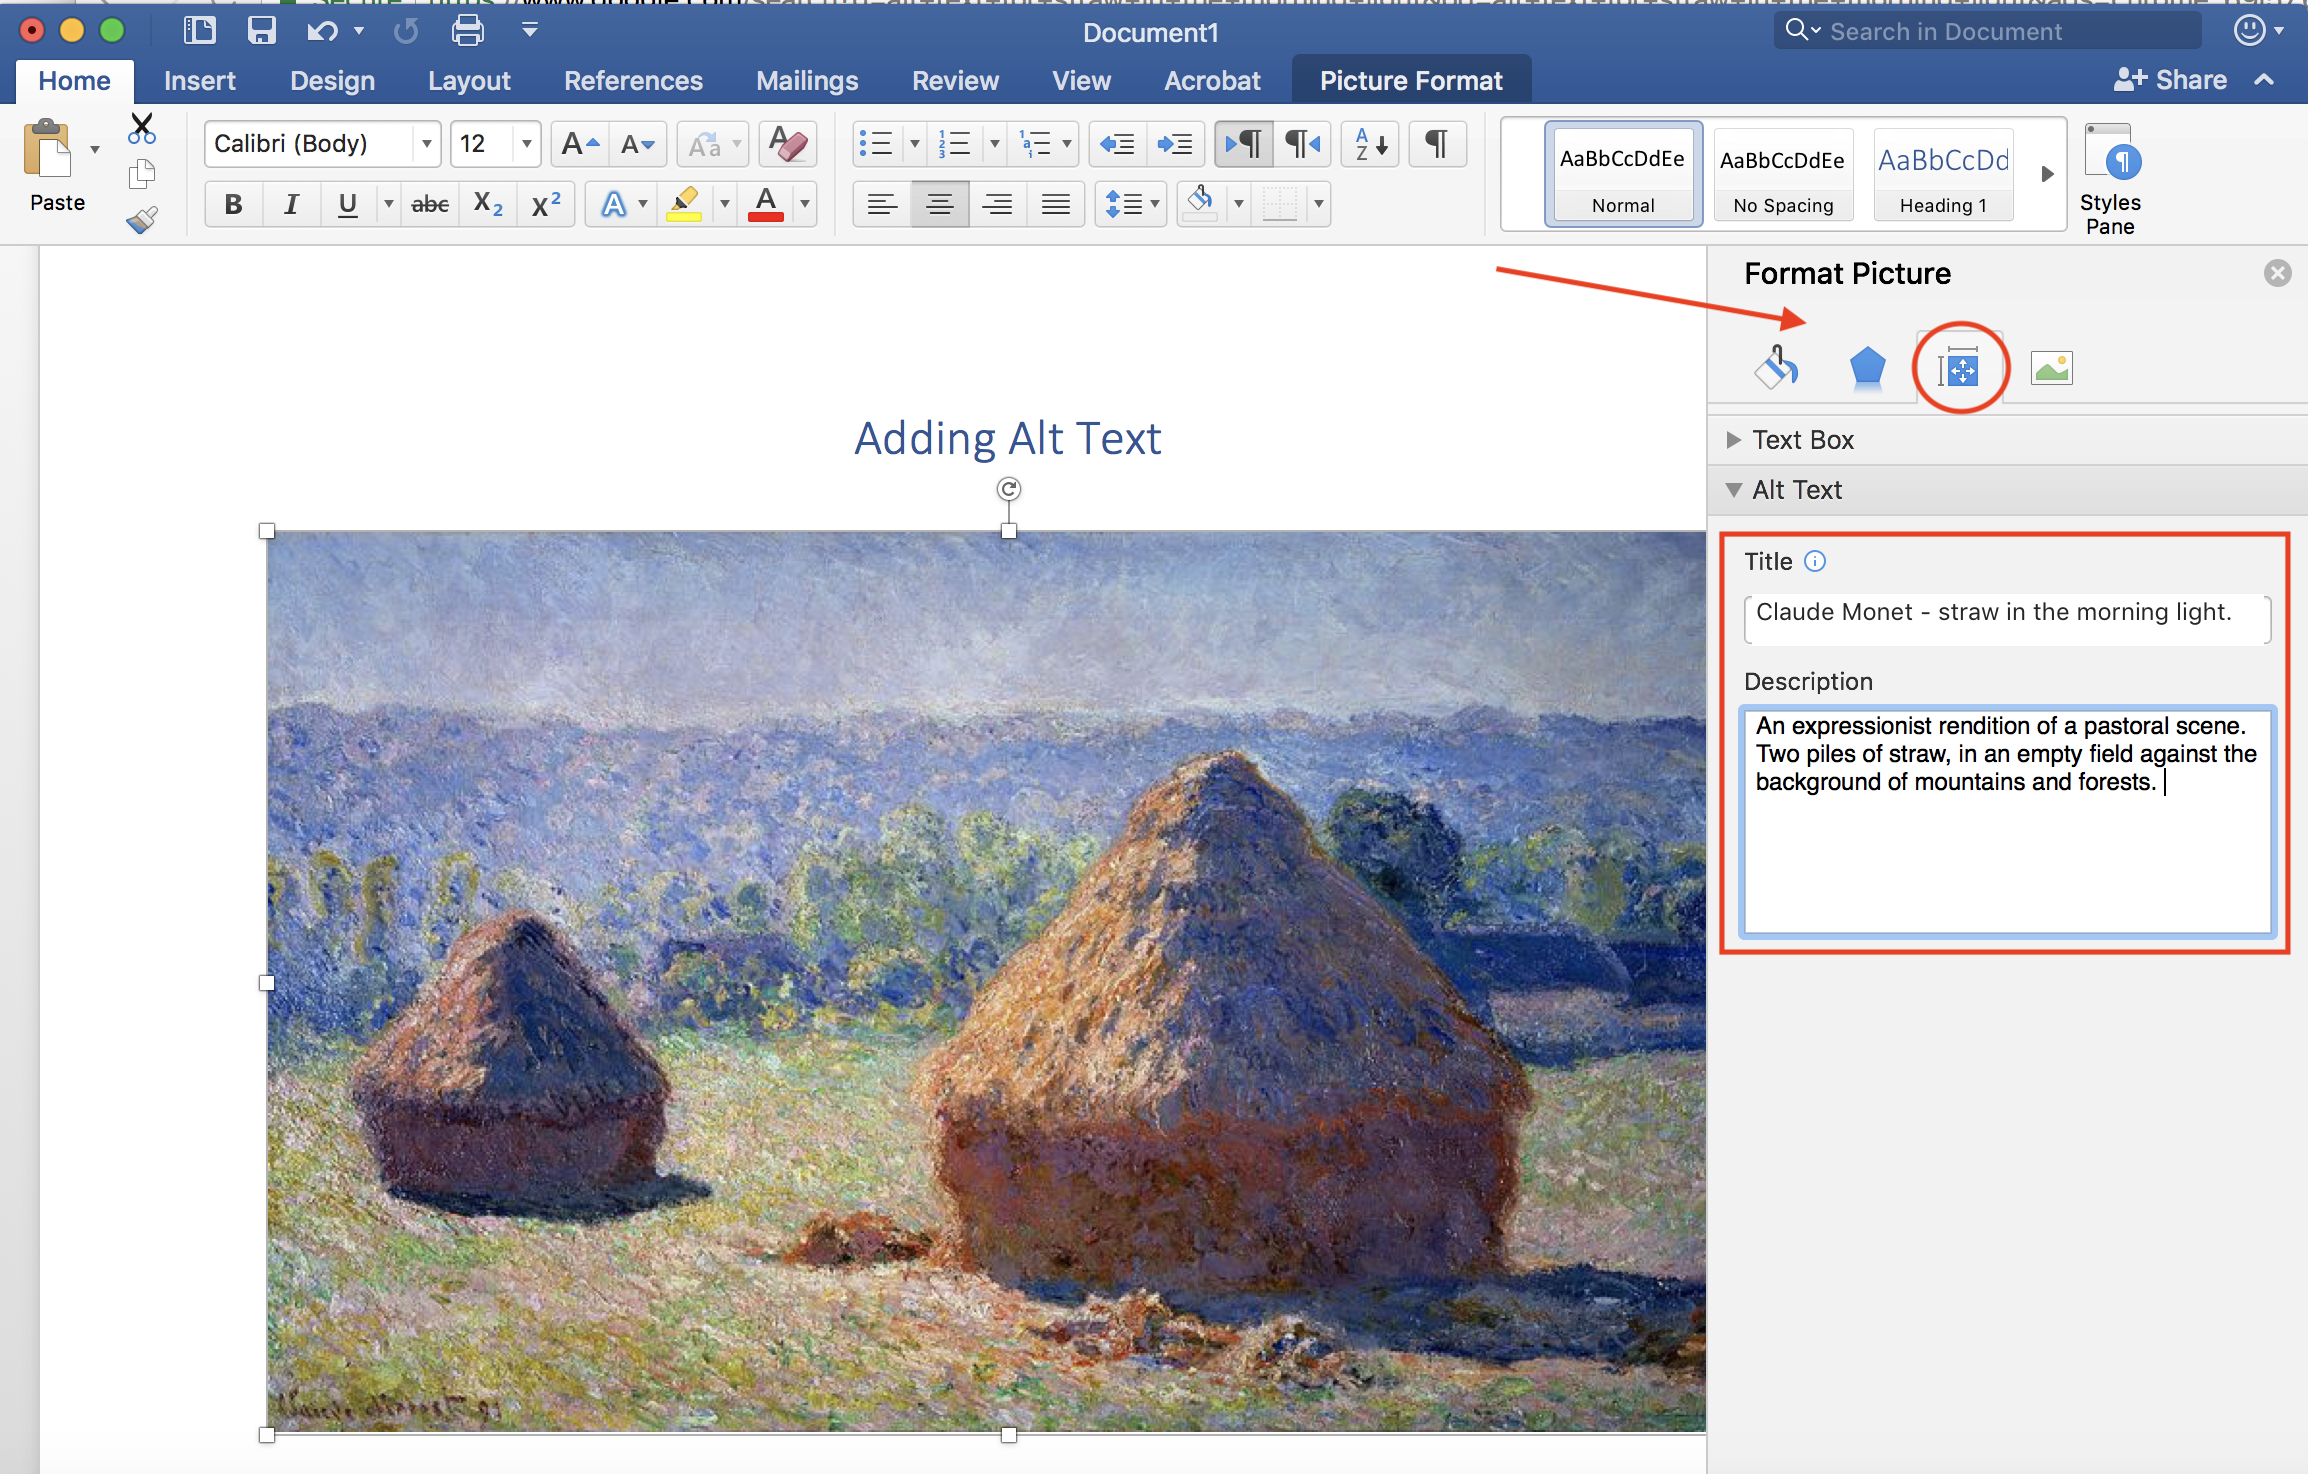The height and width of the screenshot is (1474, 2308).
Task: Click the Search in Document field
Action: [1988, 31]
